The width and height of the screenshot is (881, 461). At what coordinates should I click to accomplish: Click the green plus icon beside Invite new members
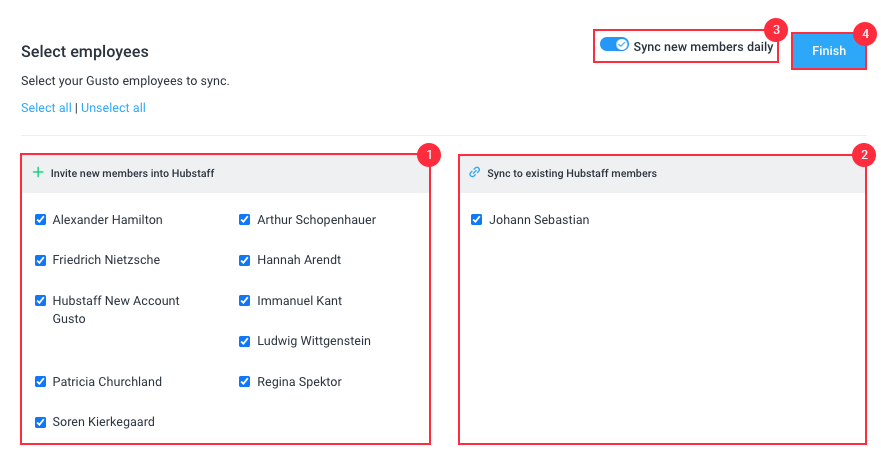pyautogui.click(x=38, y=172)
